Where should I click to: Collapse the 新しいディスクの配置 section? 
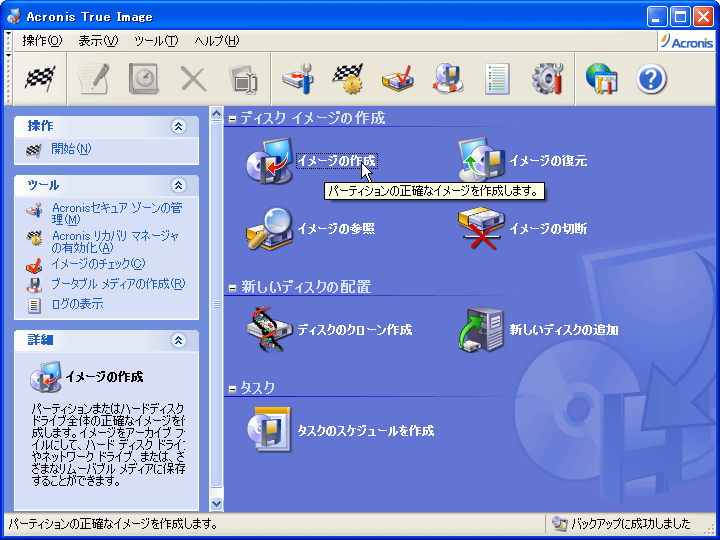pyautogui.click(x=232, y=288)
